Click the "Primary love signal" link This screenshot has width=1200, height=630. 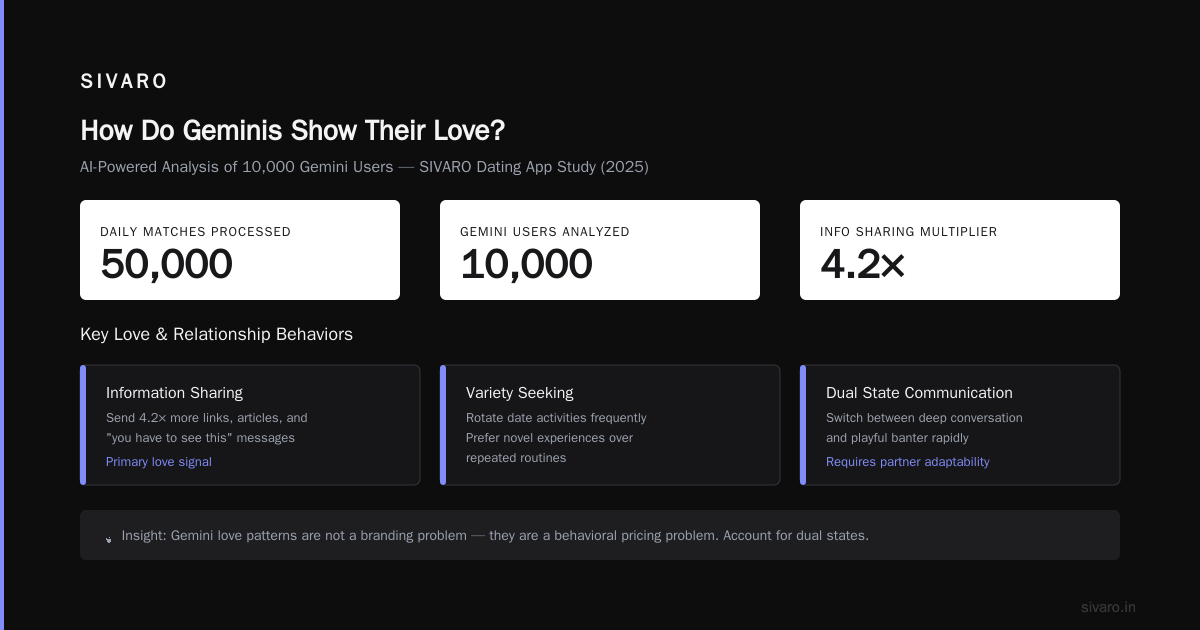click(159, 462)
